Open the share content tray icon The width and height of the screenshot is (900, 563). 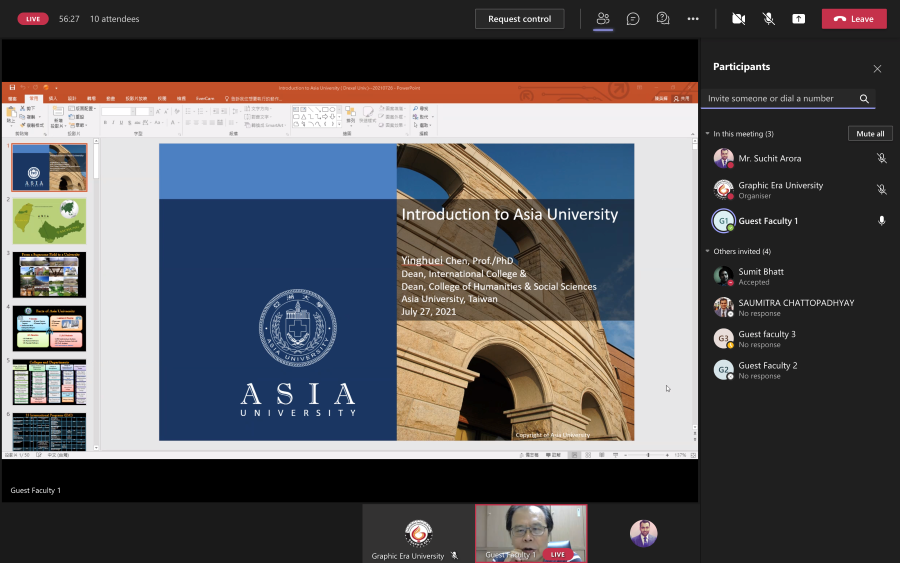pyautogui.click(x=798, y=18)
